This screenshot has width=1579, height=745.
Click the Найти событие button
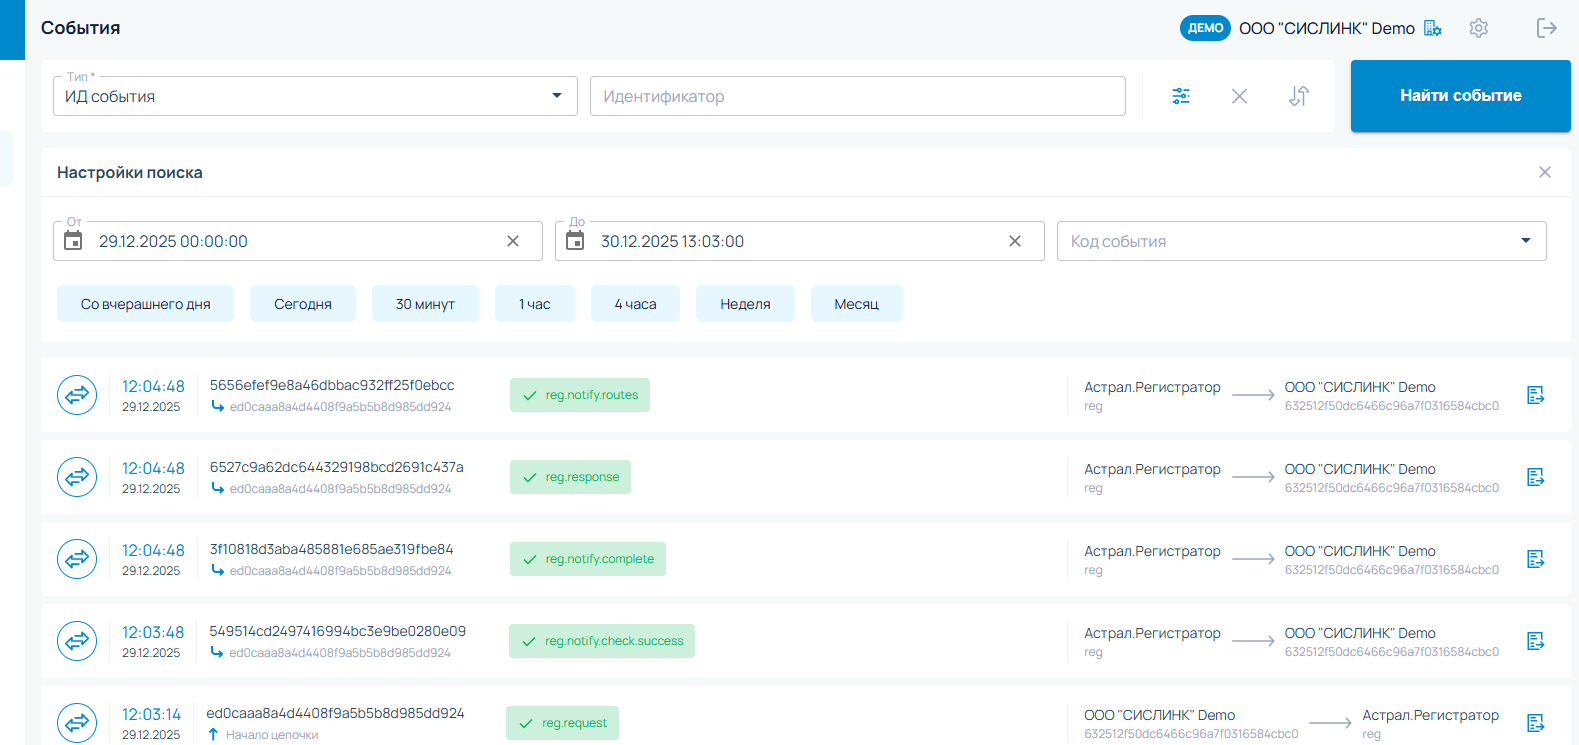tap(1461, 96)
